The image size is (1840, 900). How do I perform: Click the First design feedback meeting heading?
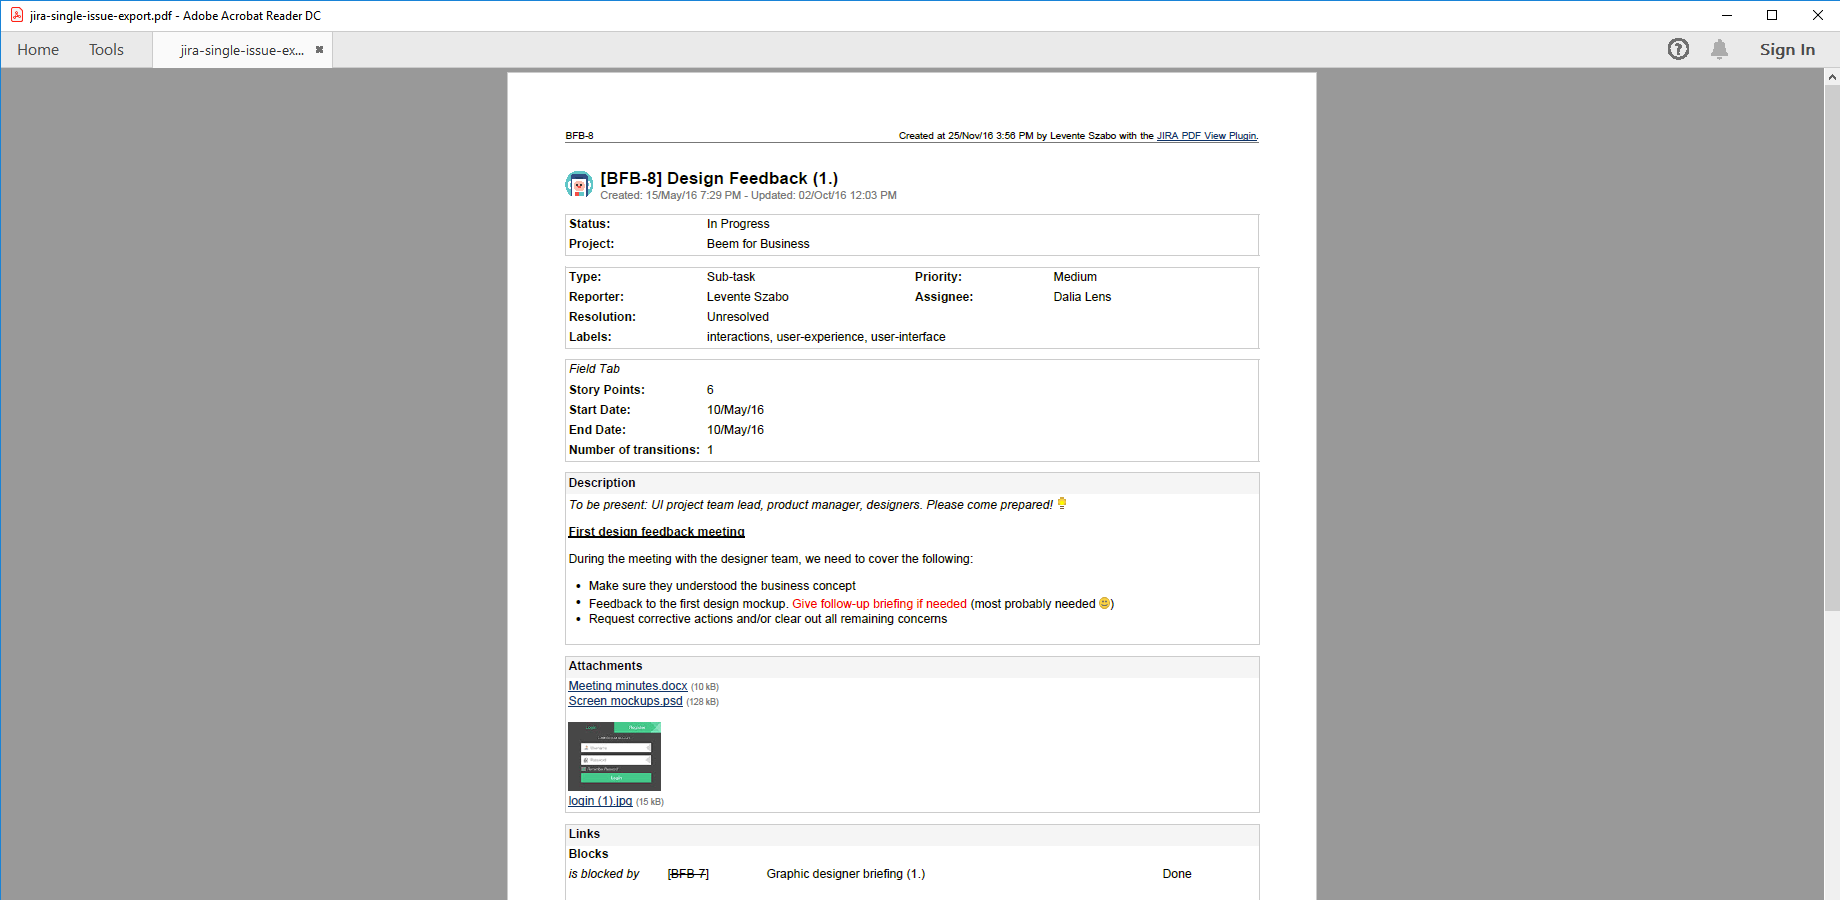tap(656, 532)
